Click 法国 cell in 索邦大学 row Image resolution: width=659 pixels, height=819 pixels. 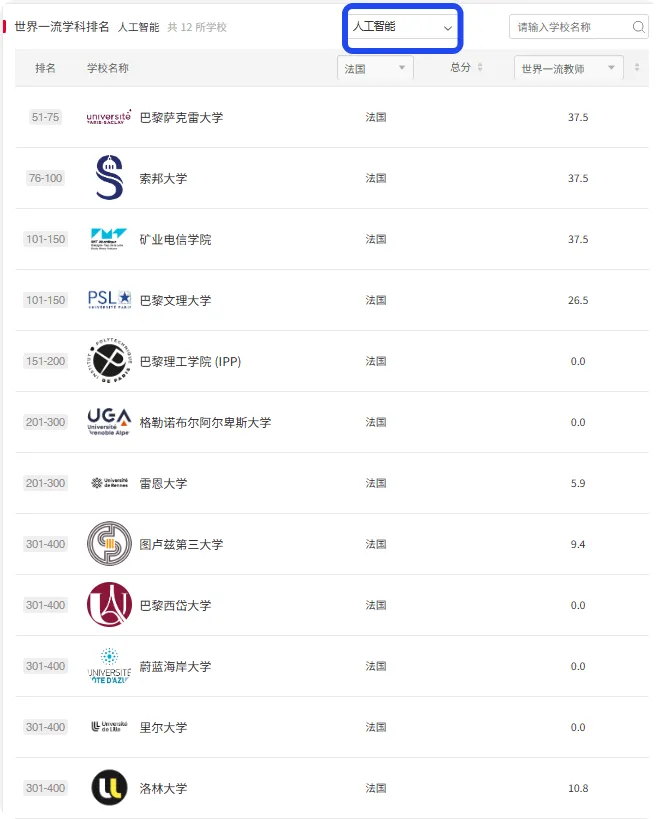coord(375,178)
